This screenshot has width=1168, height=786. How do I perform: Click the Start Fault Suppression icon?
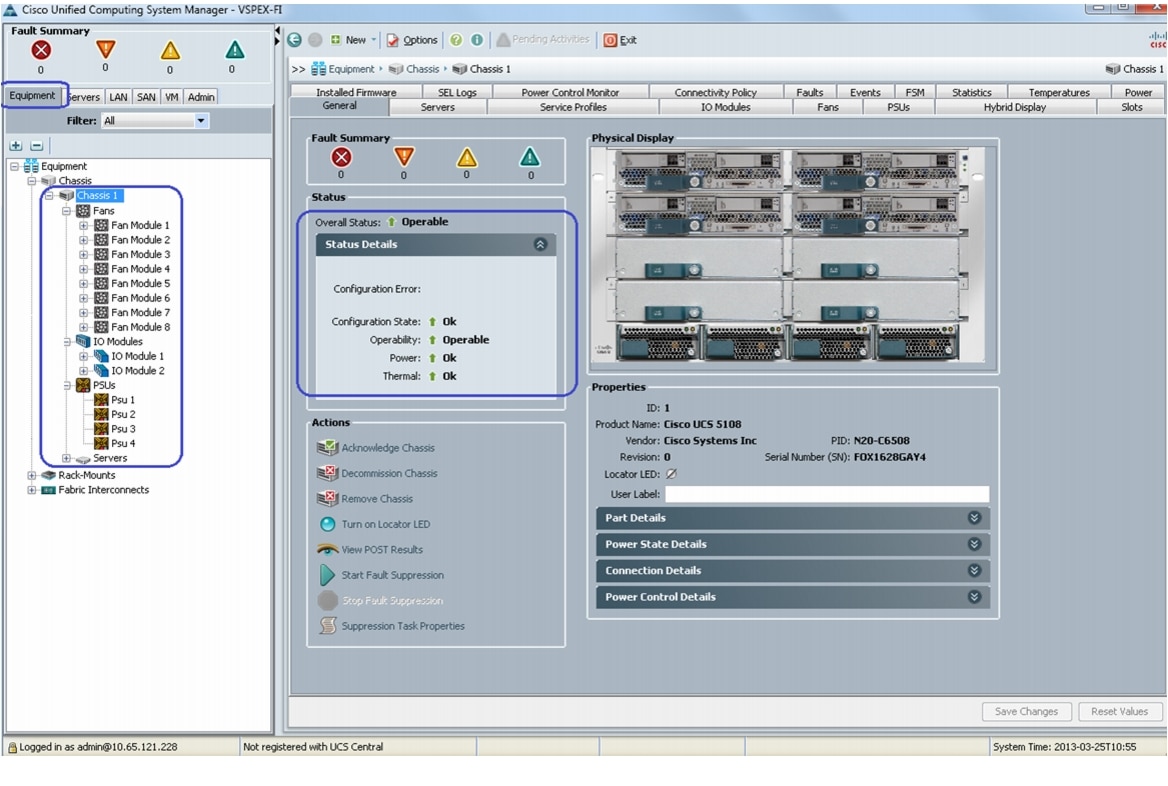click(x=327, y=575)
